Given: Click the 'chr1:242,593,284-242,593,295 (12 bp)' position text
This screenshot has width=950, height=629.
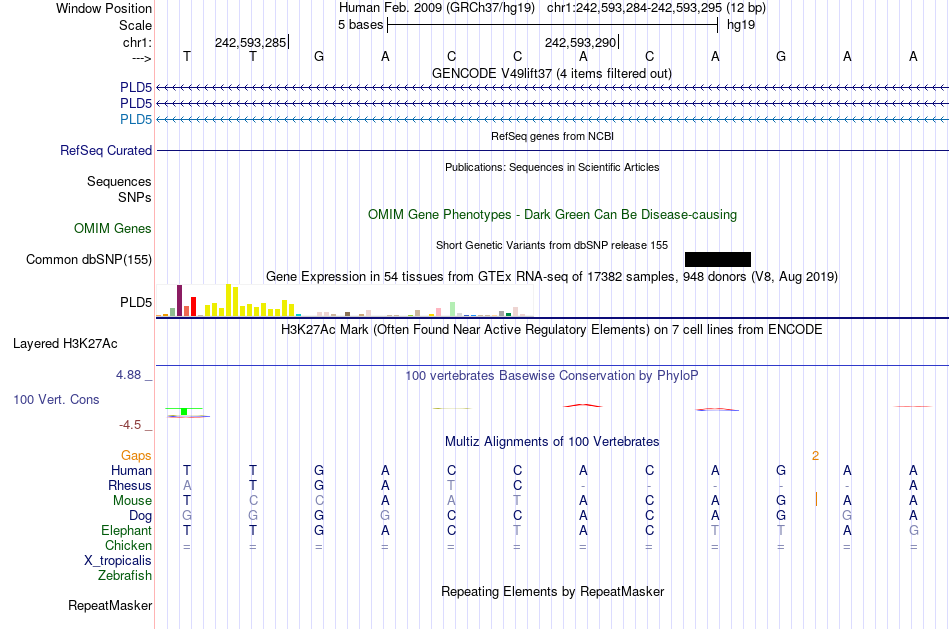Looking at the screenshot, I should point(656,8).
